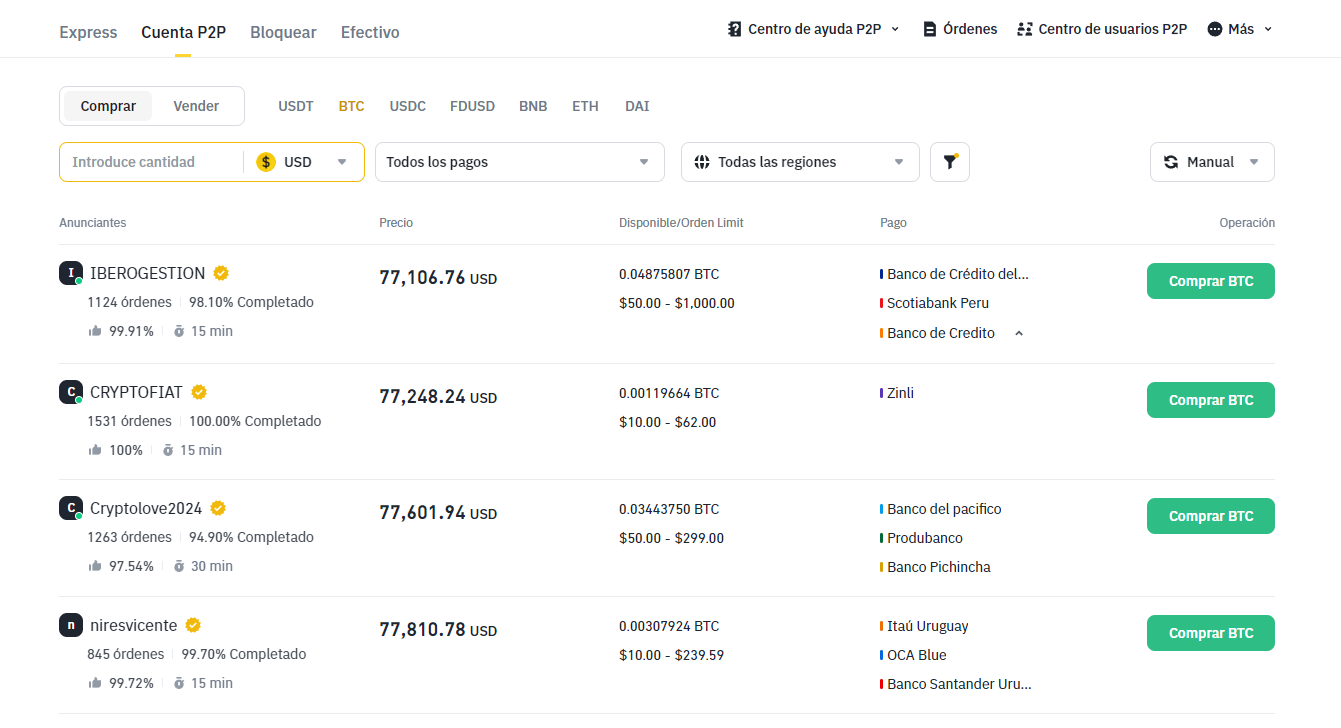Open the Todos los pagos dropdown
The height and width of the screenshot is (728, 1341).
pyautogui.click(x=519, y=162)
